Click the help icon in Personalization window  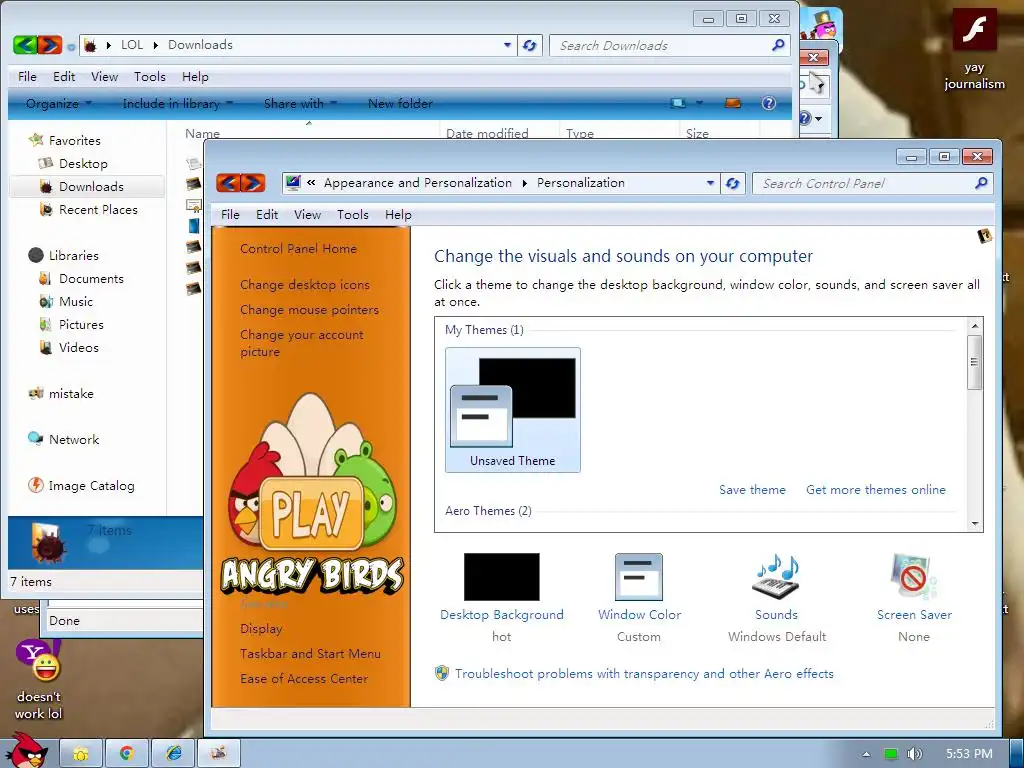984,236
